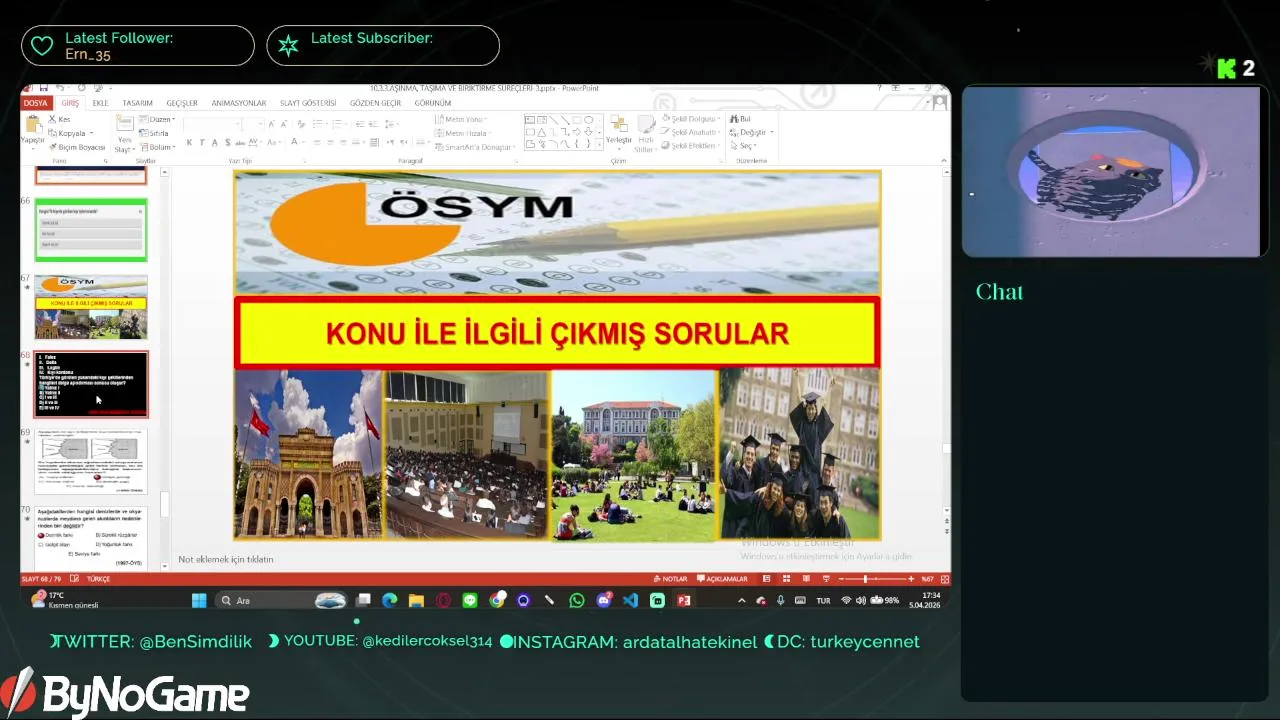This screenshot has height=720, width=1280.
Task: Click the Kopyala copy button
Action: click(x=69, y=133)
